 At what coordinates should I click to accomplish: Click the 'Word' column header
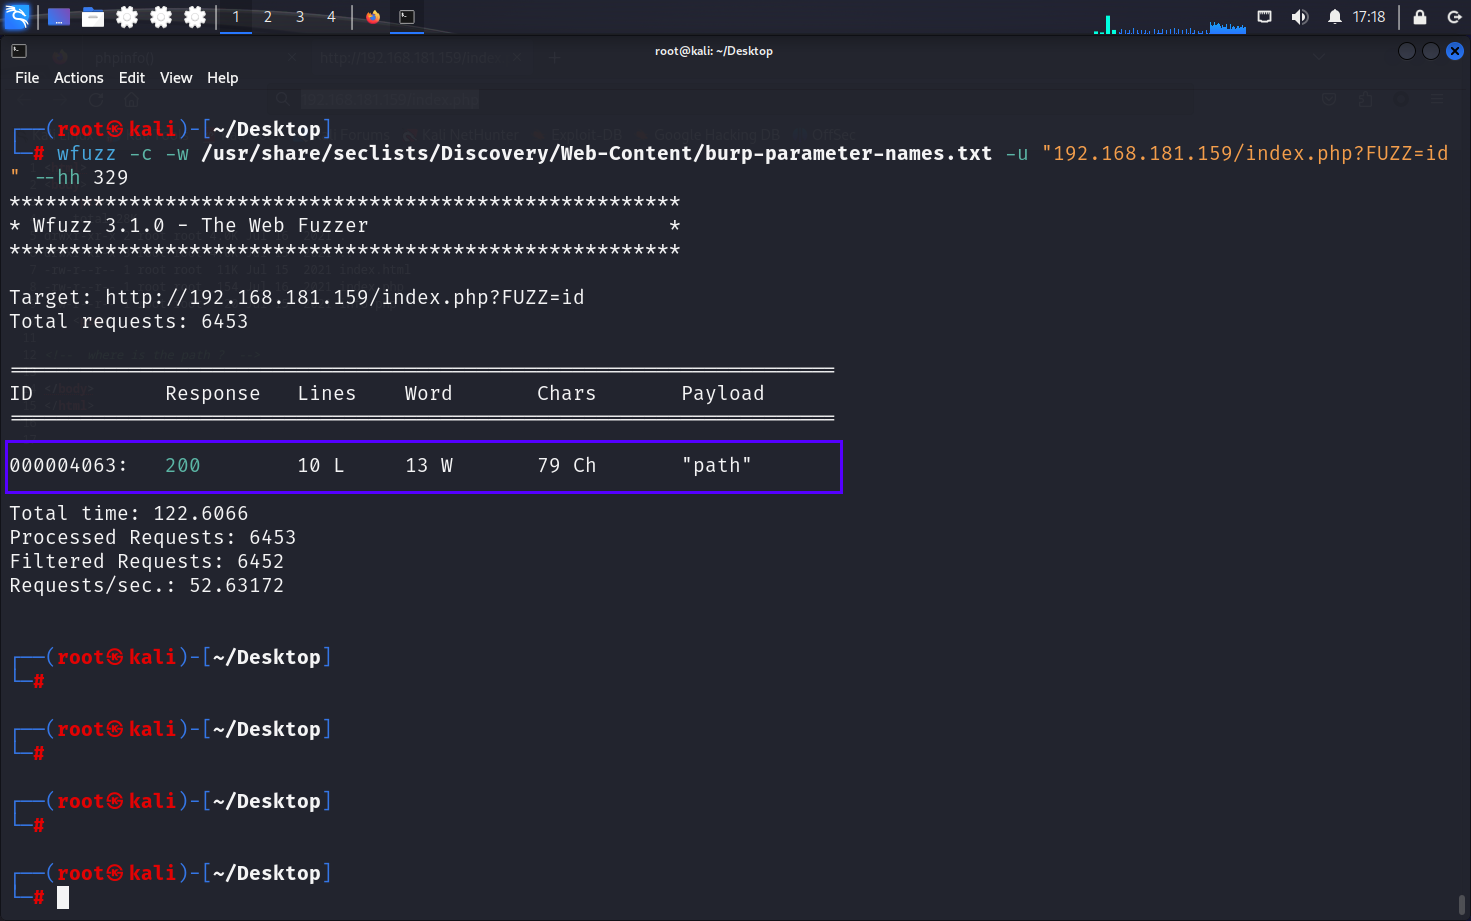429,393
